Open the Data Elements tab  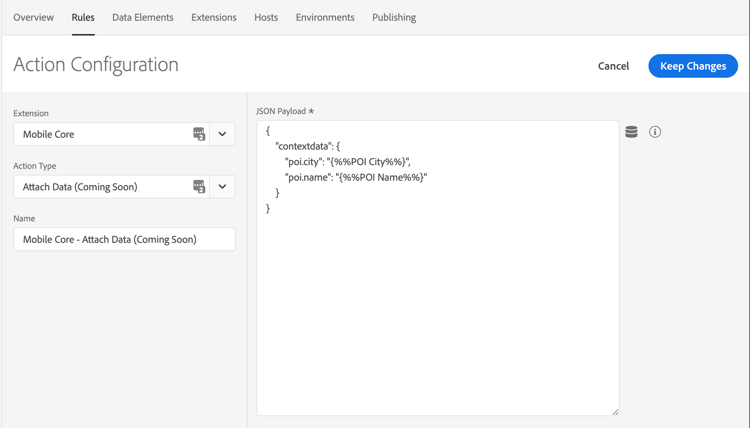pyautogui.click(x=143, y=18)
